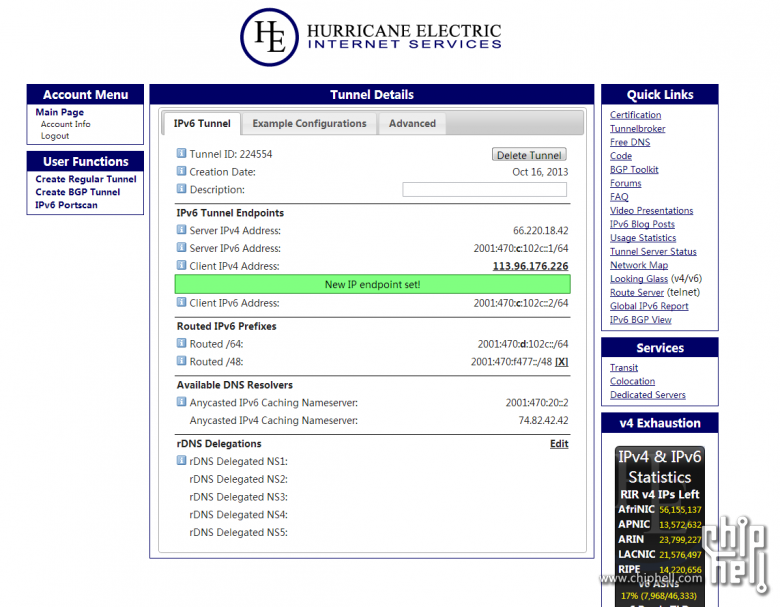Click info icon beside Routed /48
Viewport: 780px width, 607px height.
pyautogui.click(x=182, y=361)
